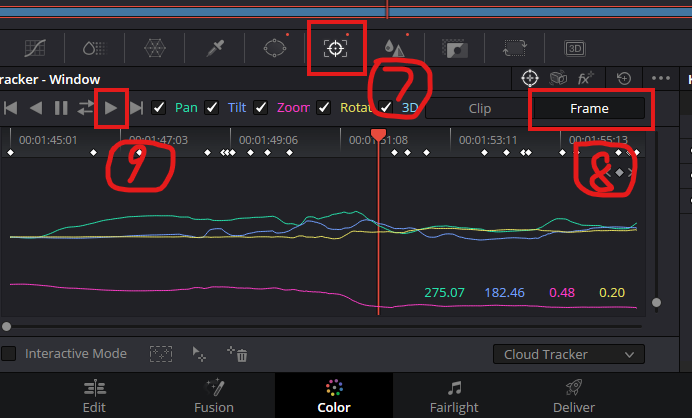692x418 pixels.
Task: Click the vertical zoom slider handle
Action: [x=656, y=302]
